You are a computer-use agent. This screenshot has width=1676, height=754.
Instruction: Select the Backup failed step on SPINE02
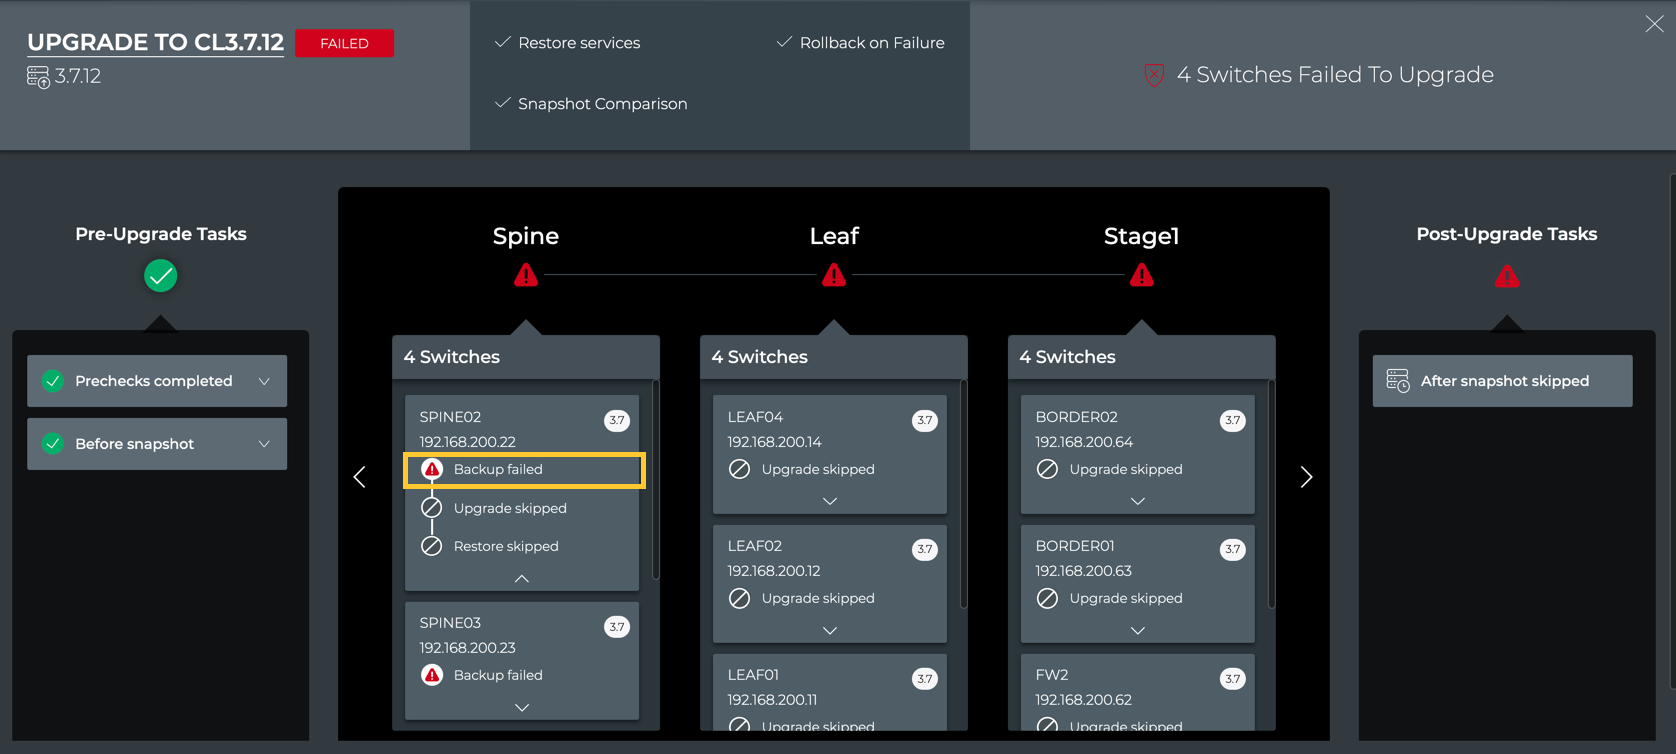coord(524,470)
